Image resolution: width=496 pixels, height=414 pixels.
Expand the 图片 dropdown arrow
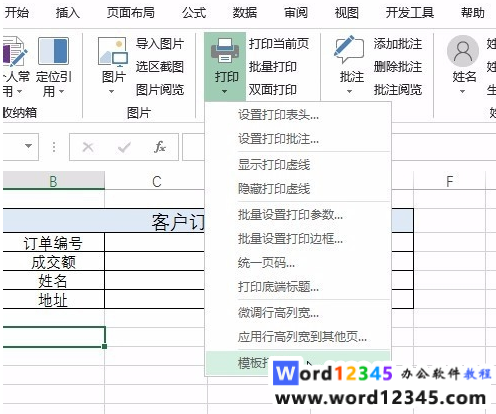point(112,91)
